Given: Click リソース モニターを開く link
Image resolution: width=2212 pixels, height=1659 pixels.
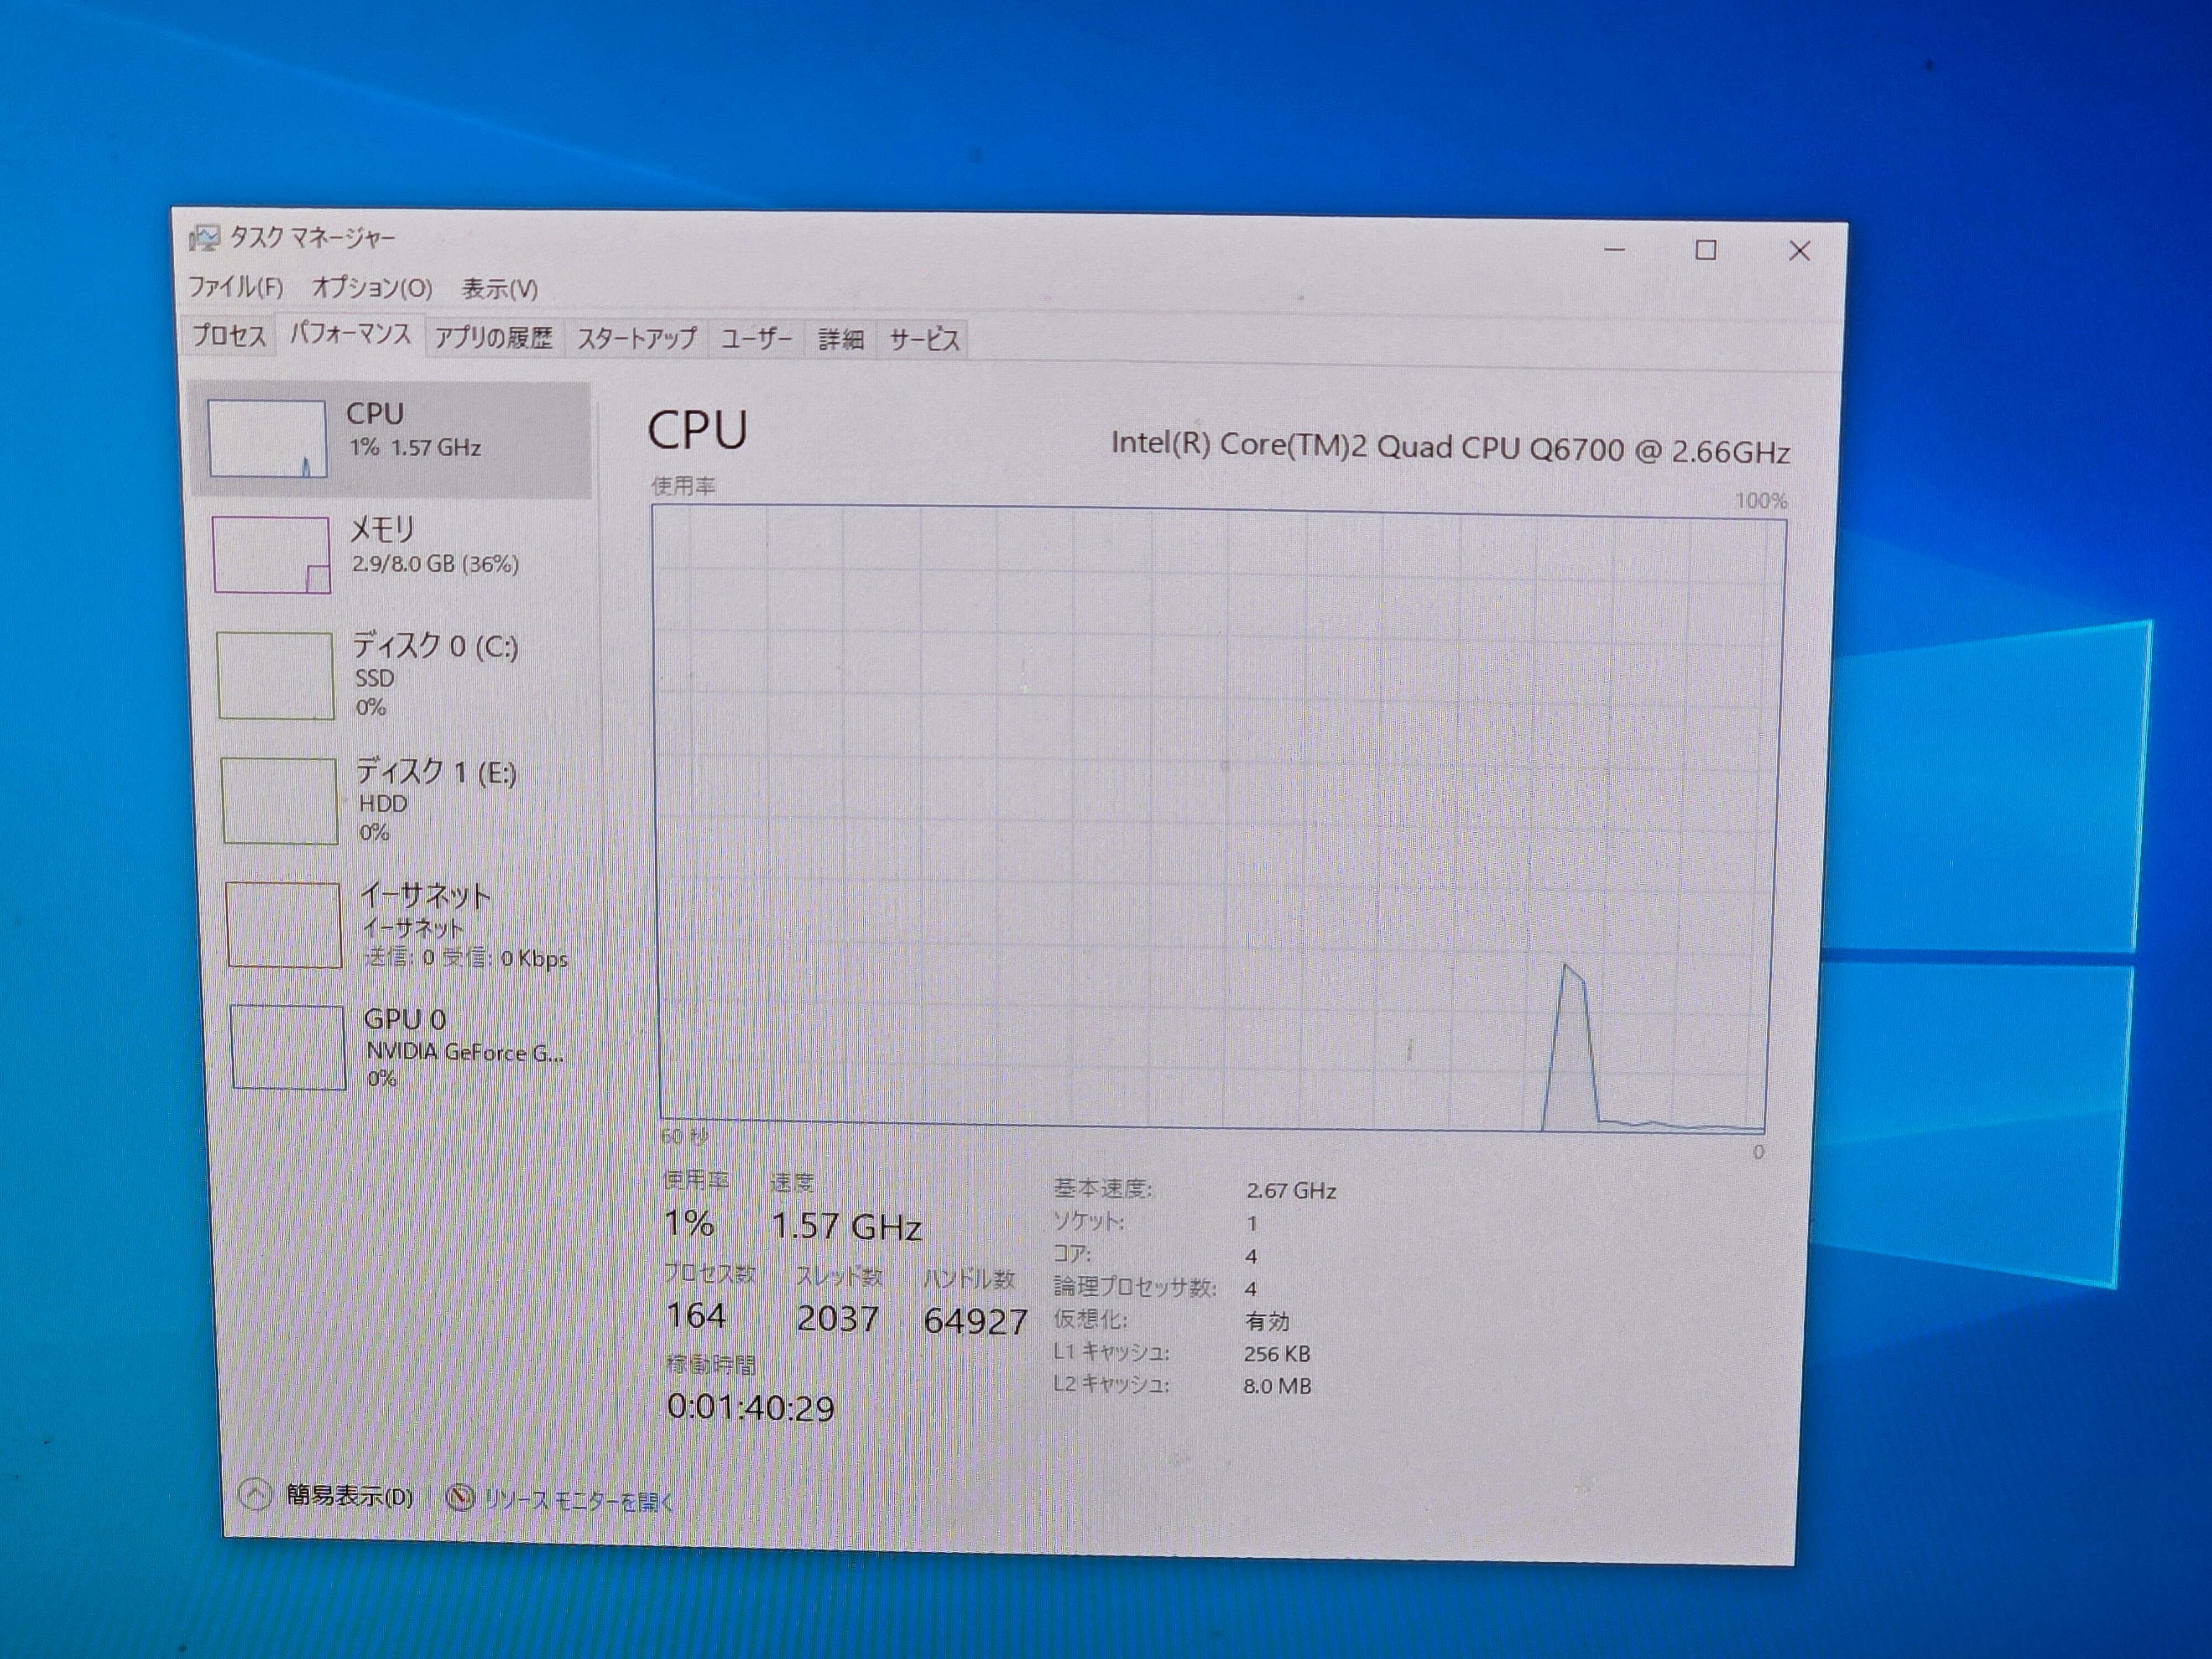Looking at the screenshot, I should 578,1500.
